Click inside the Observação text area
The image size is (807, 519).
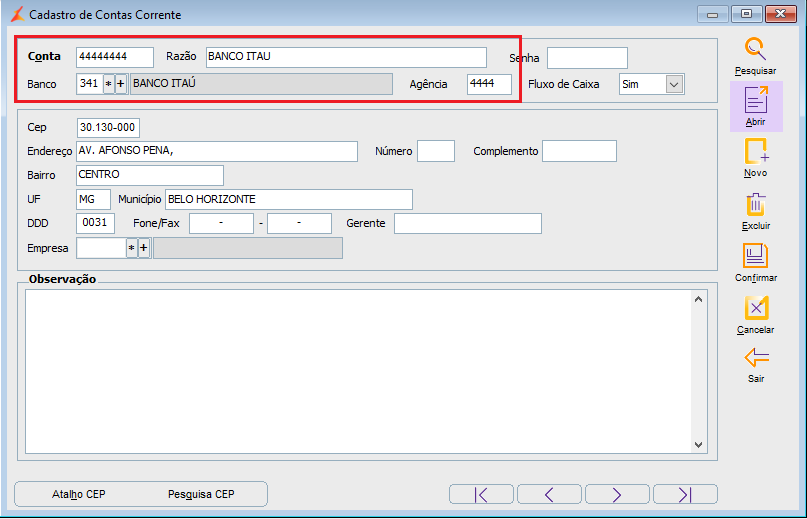358,371
